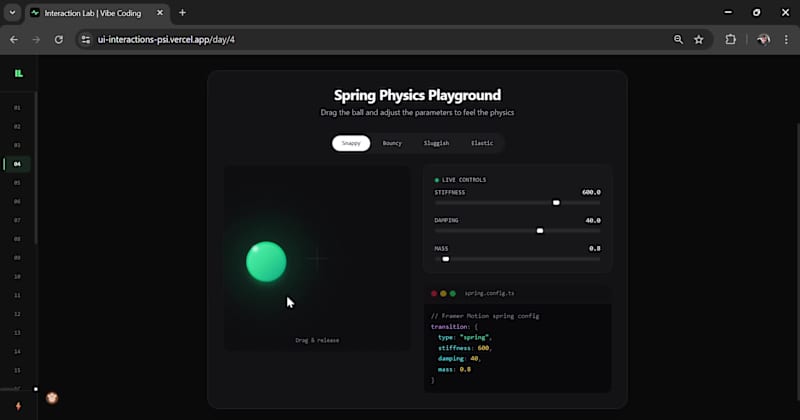
Task: Go to day 11 in the sidebar
Action: [17, 295]
